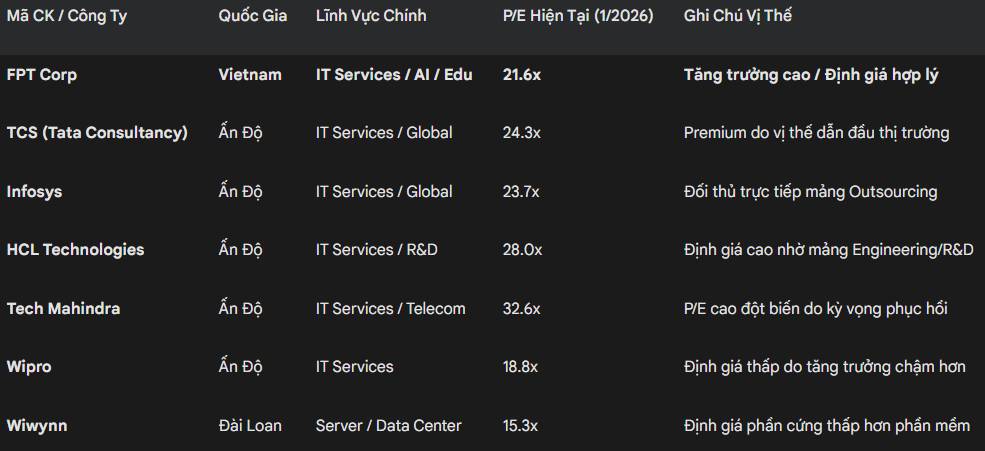Select the HCL Technologies company cell

(75, 250)
